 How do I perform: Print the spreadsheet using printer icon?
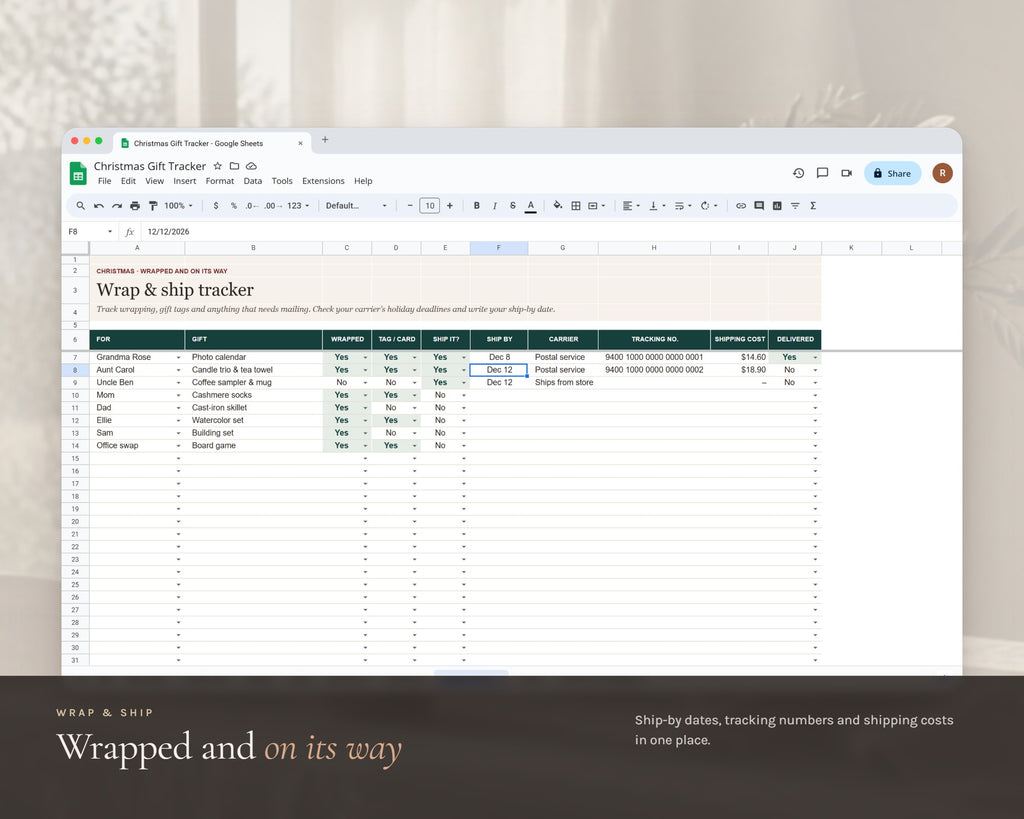point(135,206)
